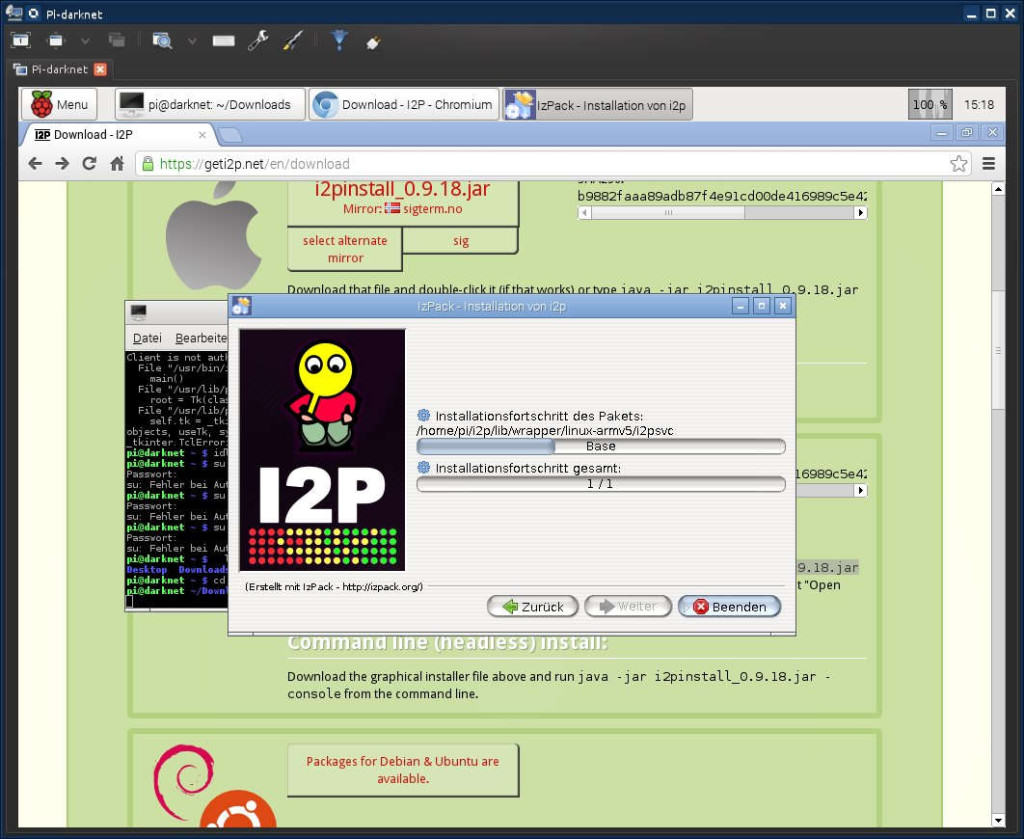
Task: Click the Chromium home icon
Action: (x=117, y=164)
